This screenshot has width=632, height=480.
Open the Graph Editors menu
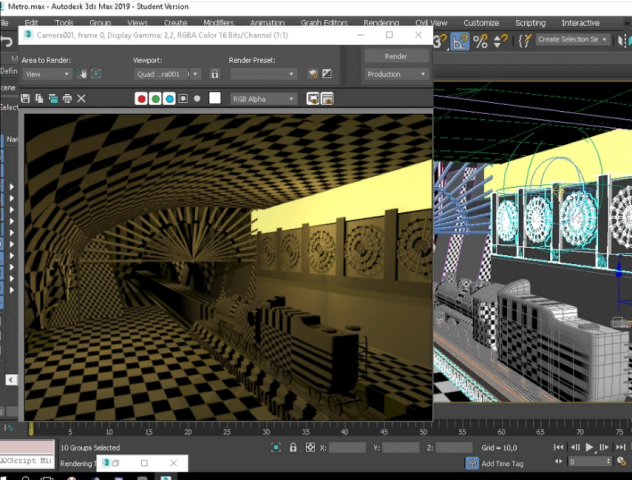point(324,23)
